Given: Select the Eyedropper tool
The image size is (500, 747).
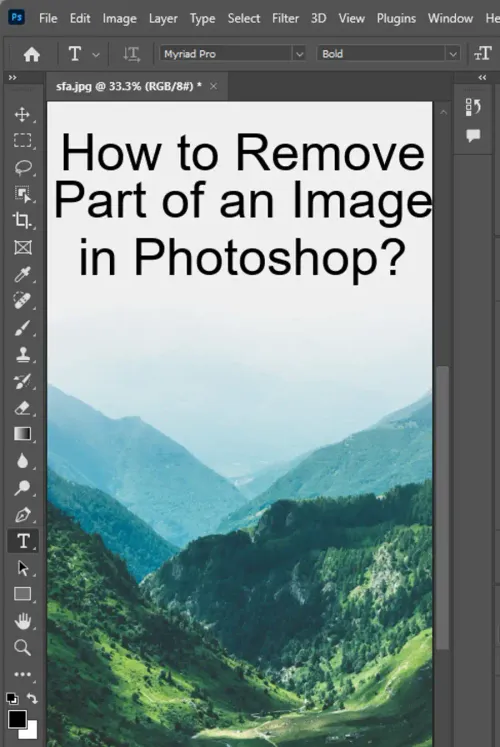Looking at the screenshot, I should coord(22,274).
